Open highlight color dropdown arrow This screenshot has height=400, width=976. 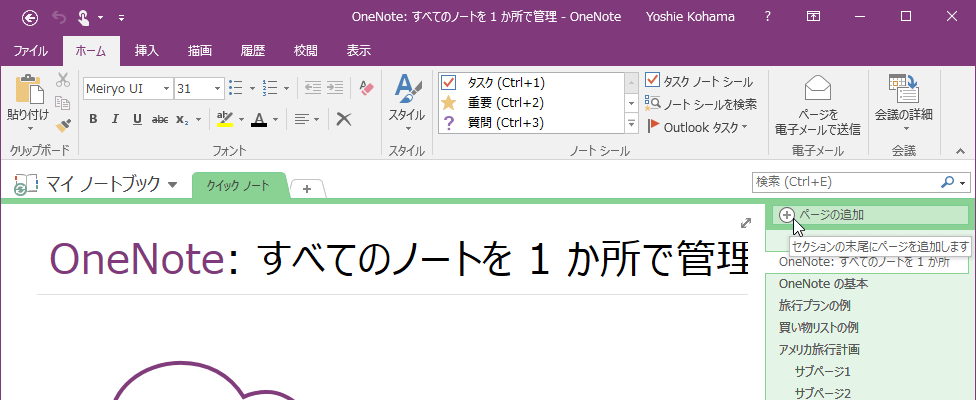click(241, 119)
